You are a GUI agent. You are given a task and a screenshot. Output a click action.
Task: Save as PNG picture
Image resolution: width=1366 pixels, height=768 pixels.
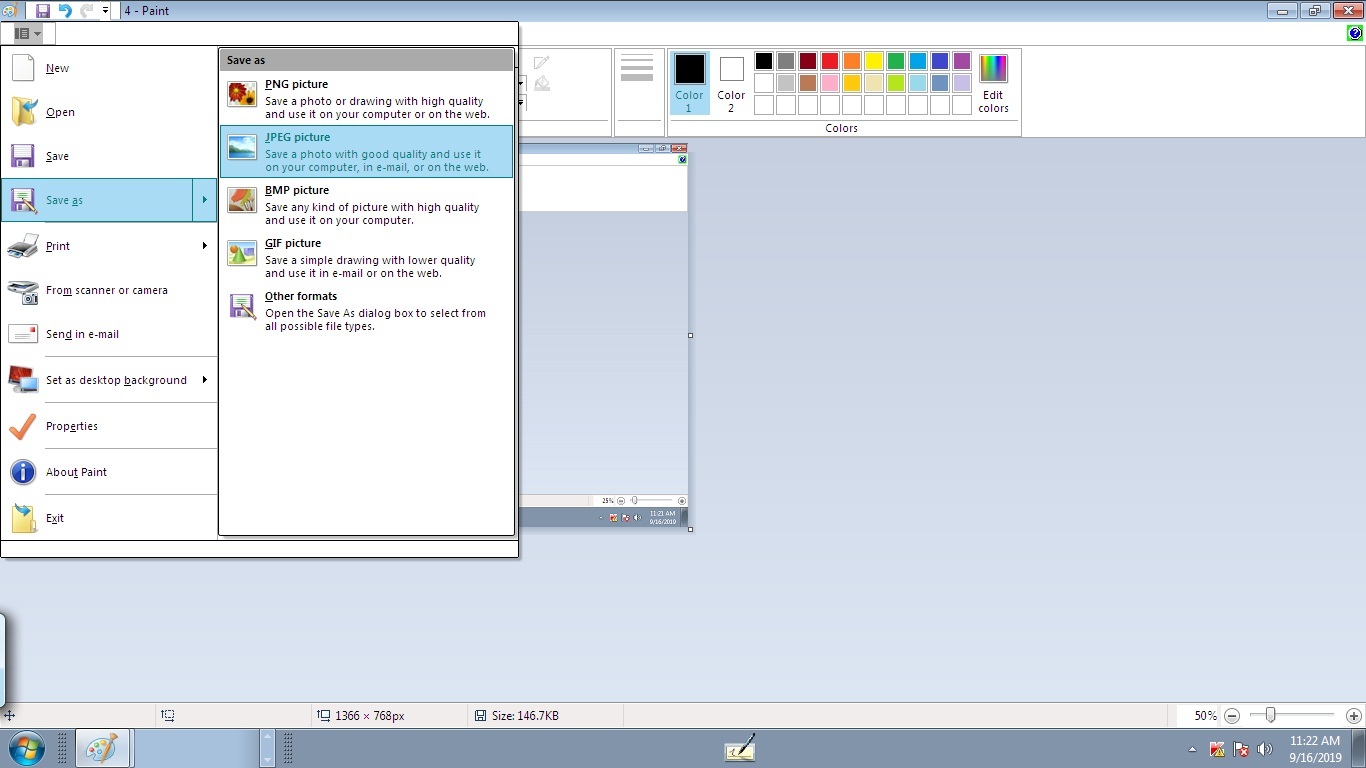[x=366, y=98]
